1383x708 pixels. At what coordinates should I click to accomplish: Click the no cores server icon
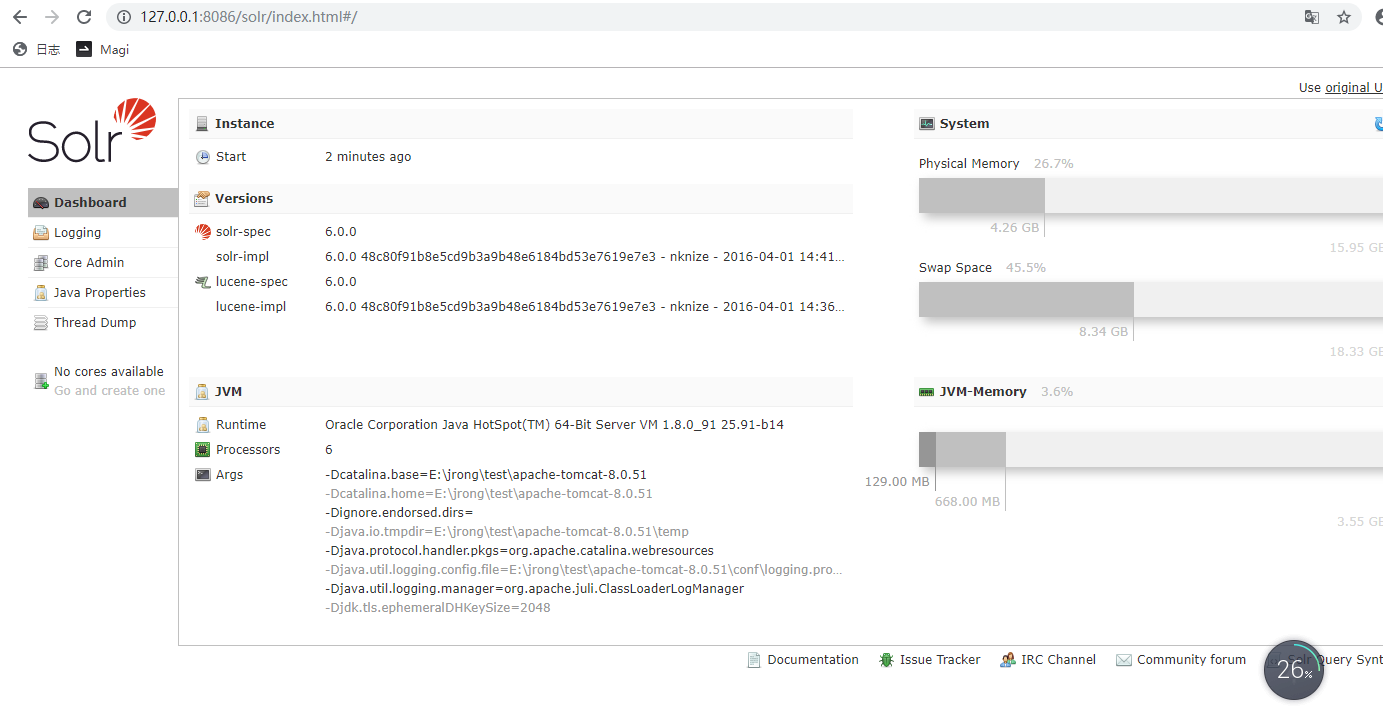[41, 381]
